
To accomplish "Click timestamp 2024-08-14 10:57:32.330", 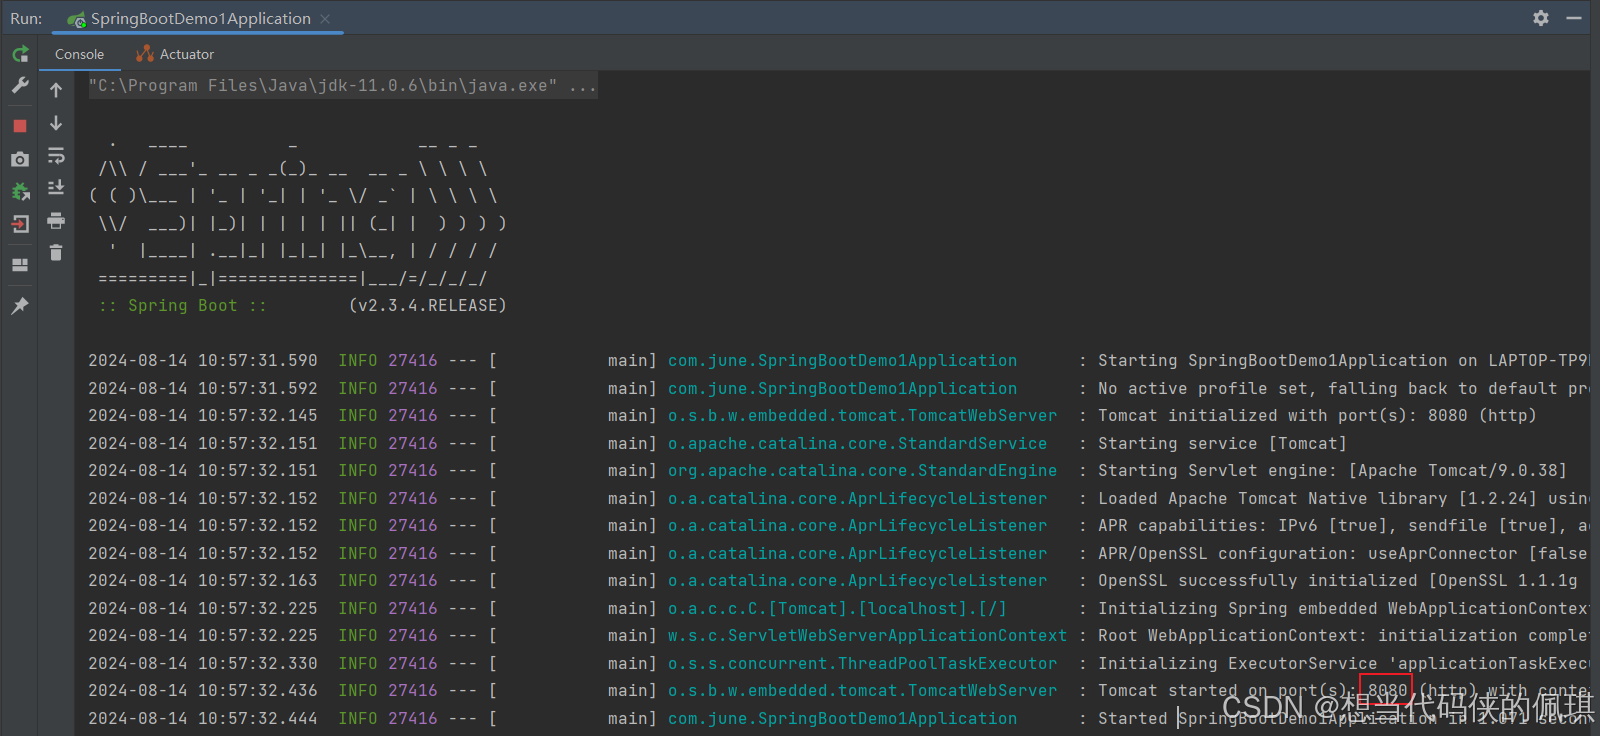I will pos(203,664).
